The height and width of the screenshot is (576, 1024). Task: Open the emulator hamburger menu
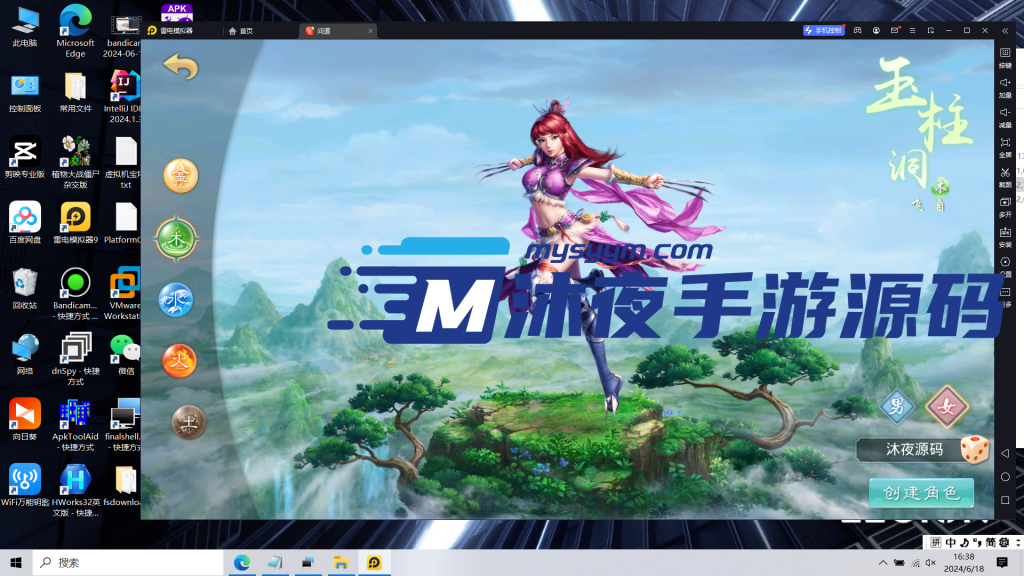(x=912, y=31)
